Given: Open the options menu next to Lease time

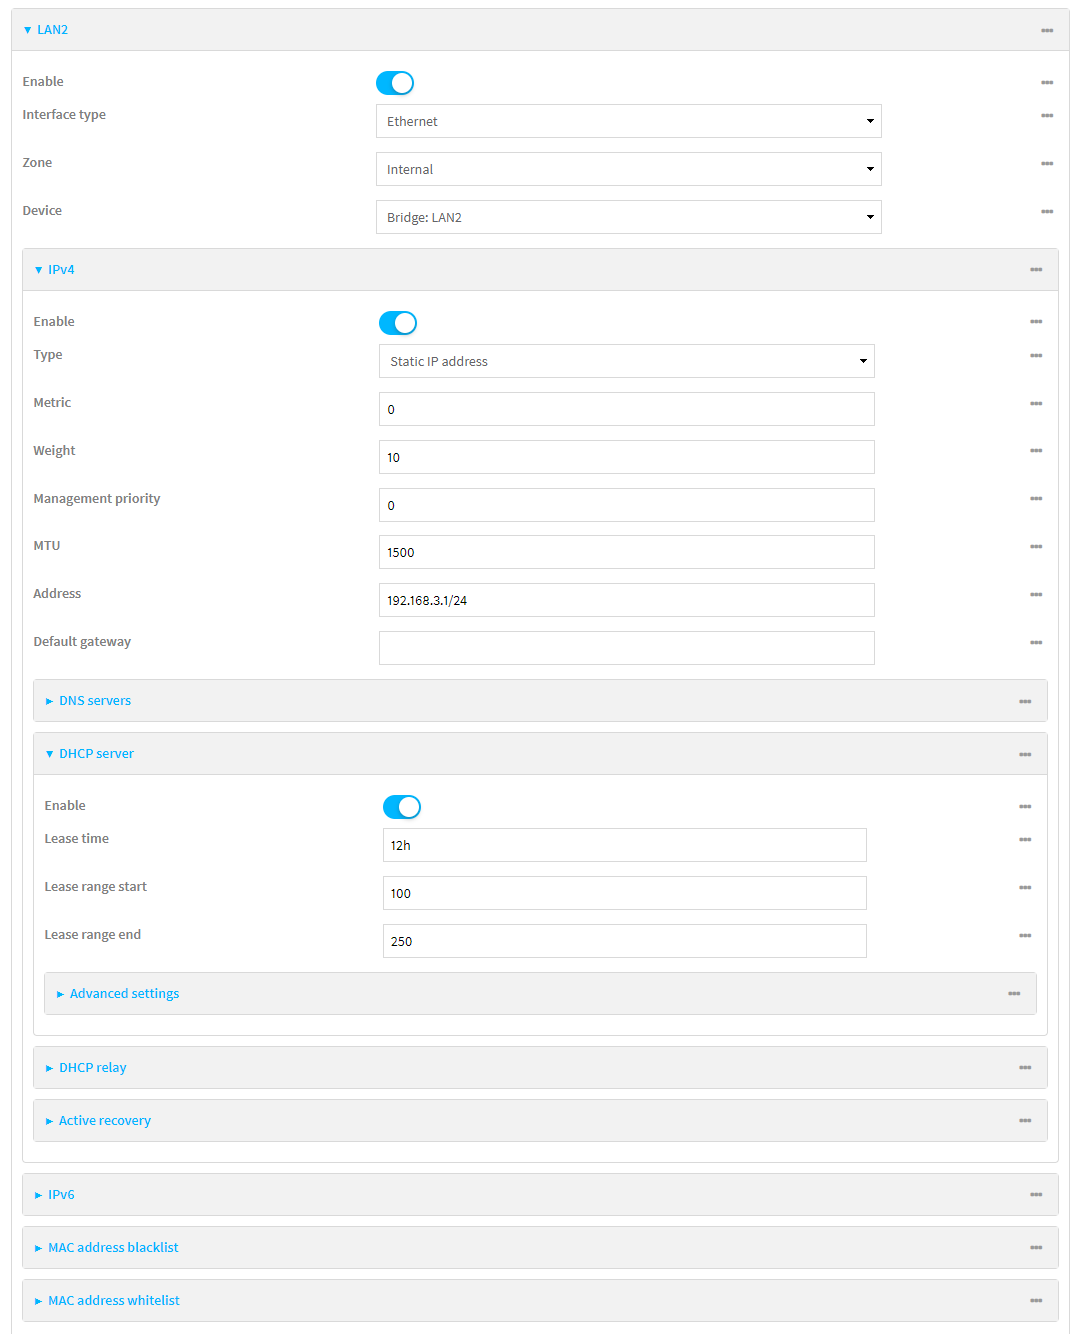Looking at the screenshot, I should click(1025, 840).
